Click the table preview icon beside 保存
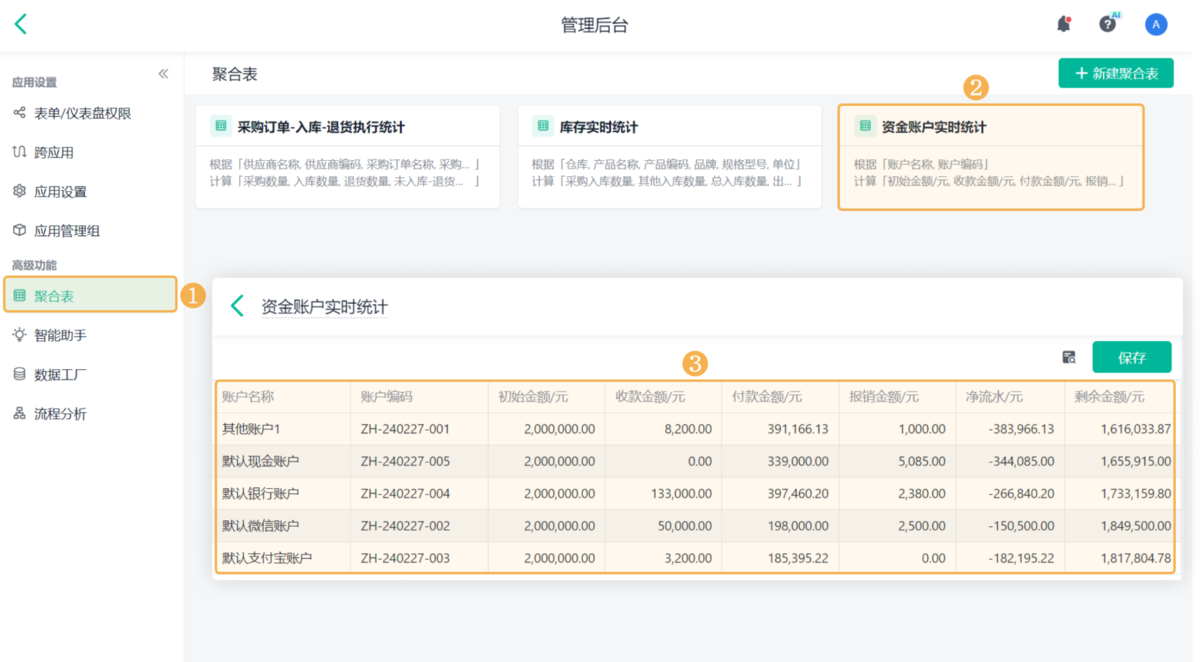The image size is (1200, 662). pos(1069,357)
